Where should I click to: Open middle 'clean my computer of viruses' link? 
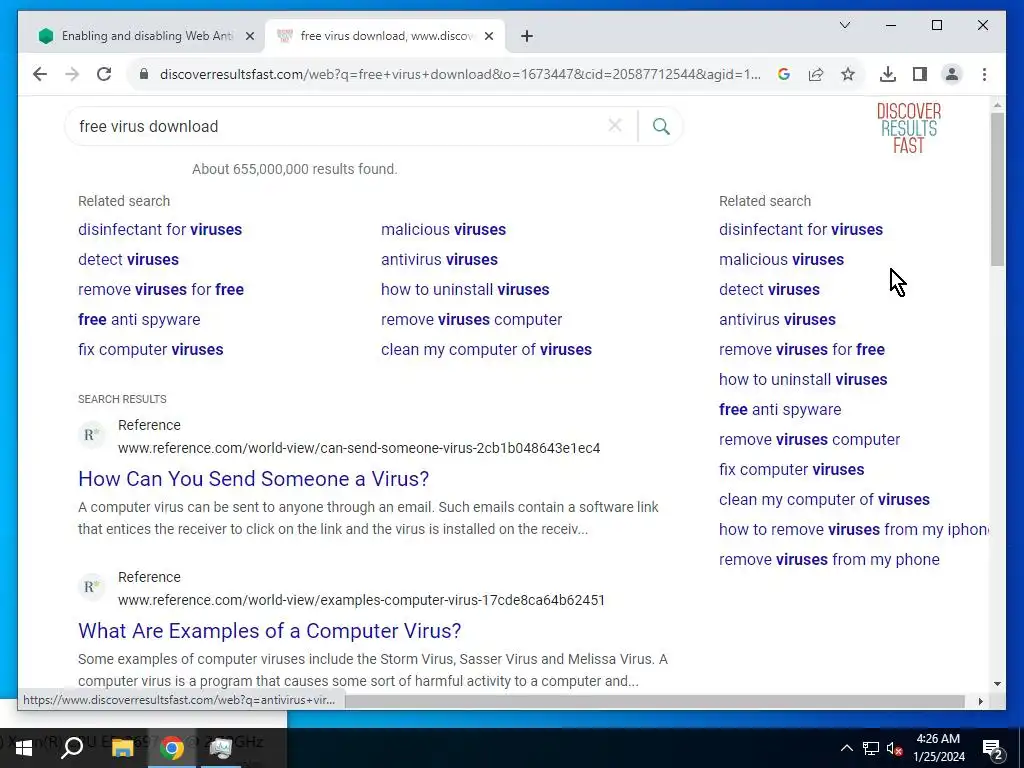(487, 349)
